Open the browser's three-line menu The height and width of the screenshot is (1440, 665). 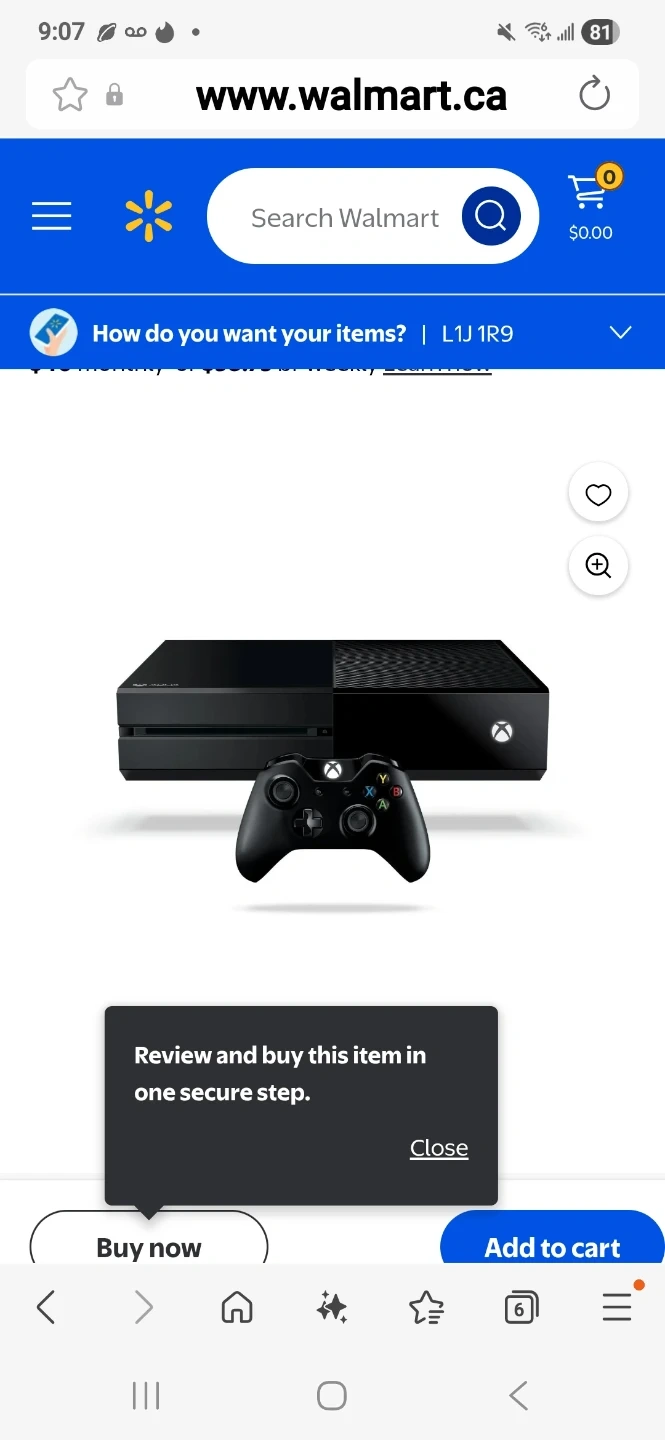coord(617,1307)
